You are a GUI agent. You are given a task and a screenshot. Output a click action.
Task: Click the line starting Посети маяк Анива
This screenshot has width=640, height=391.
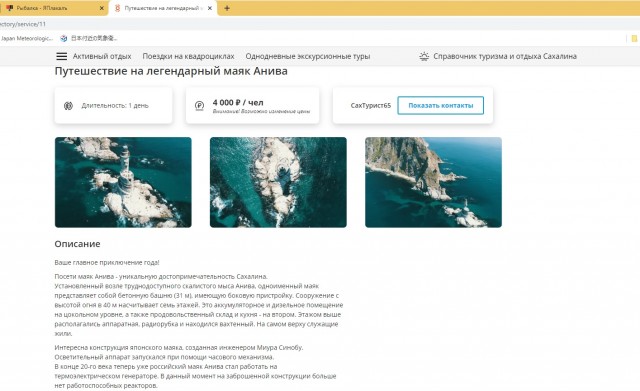click(x=161, y=276)
